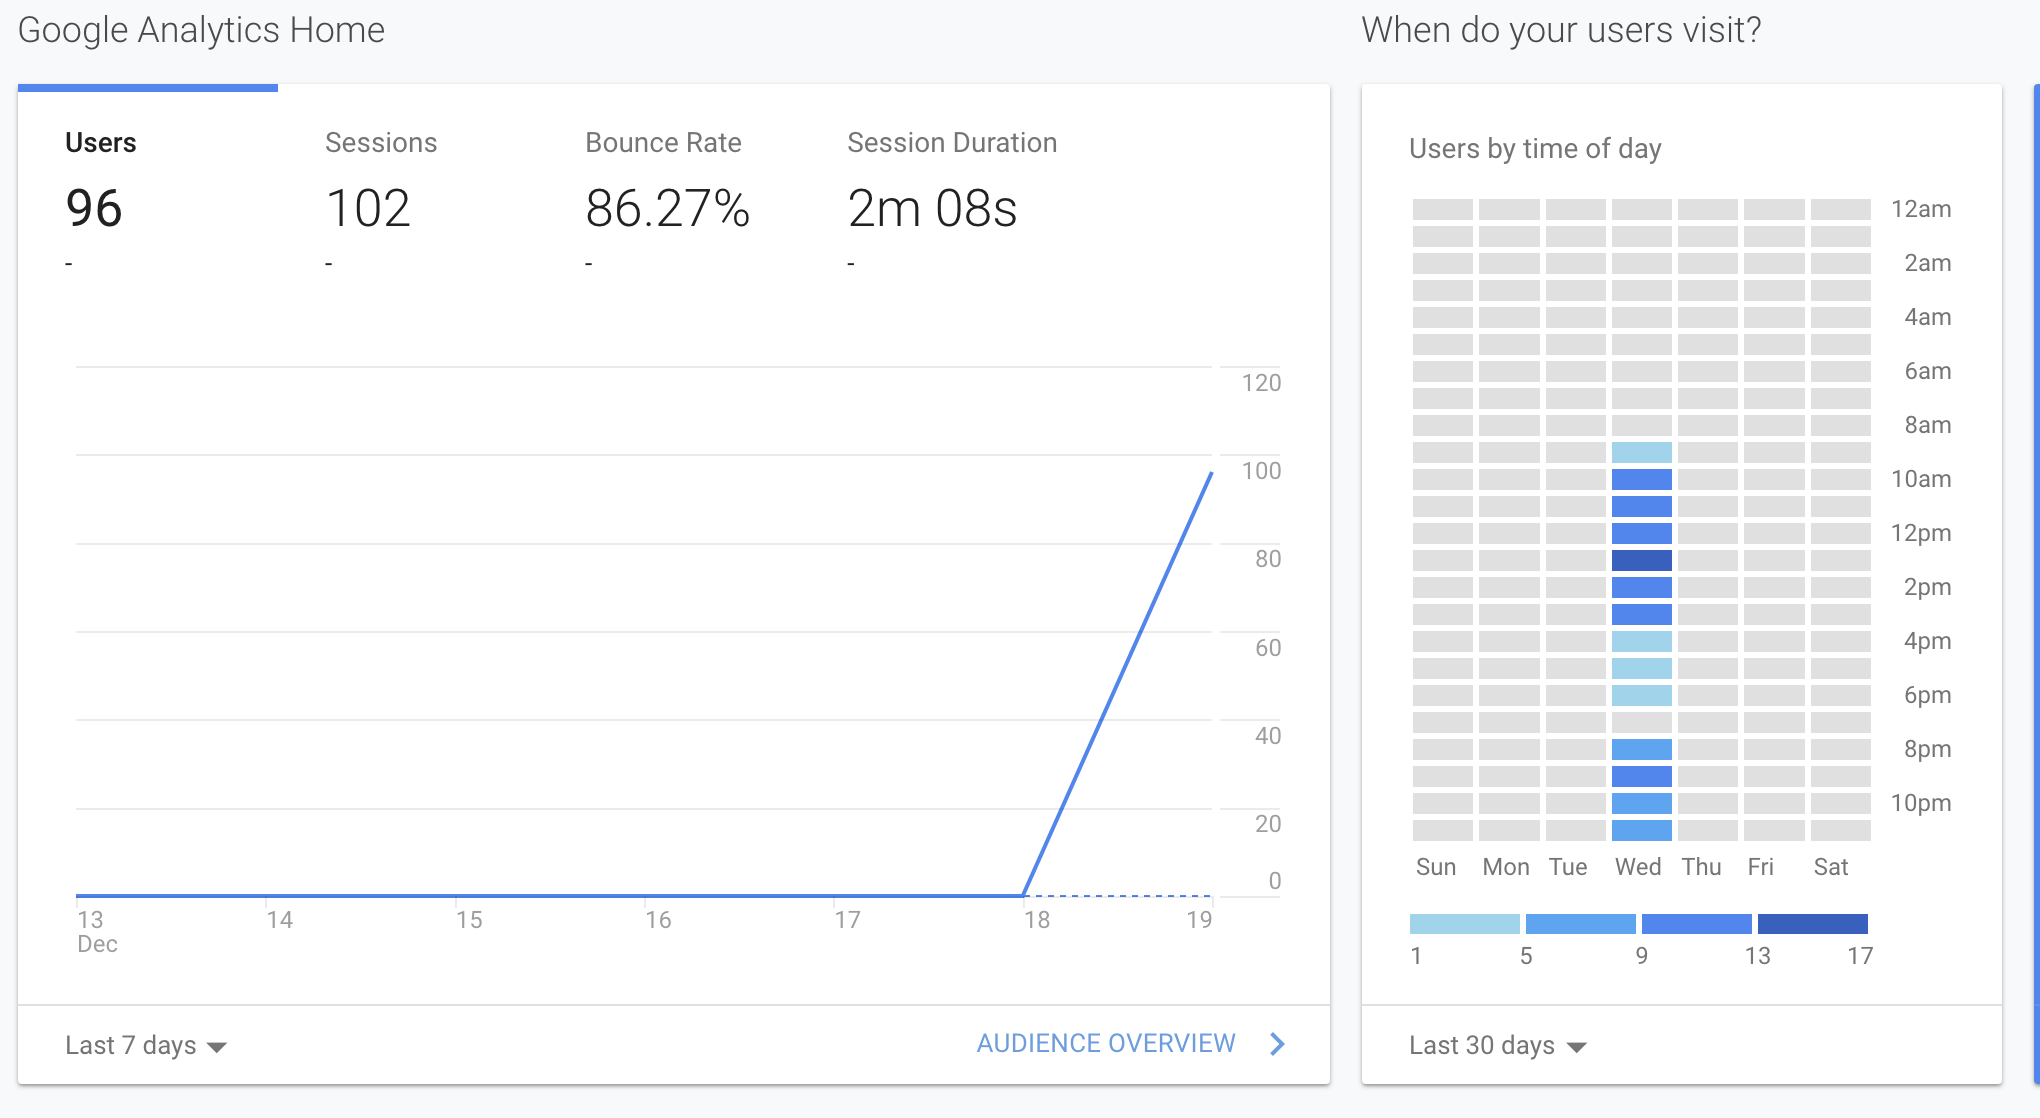Click the legend swatch between 5 and 9
This screenshot has height=1118, width=2040.
click(x=1581, y=924)
